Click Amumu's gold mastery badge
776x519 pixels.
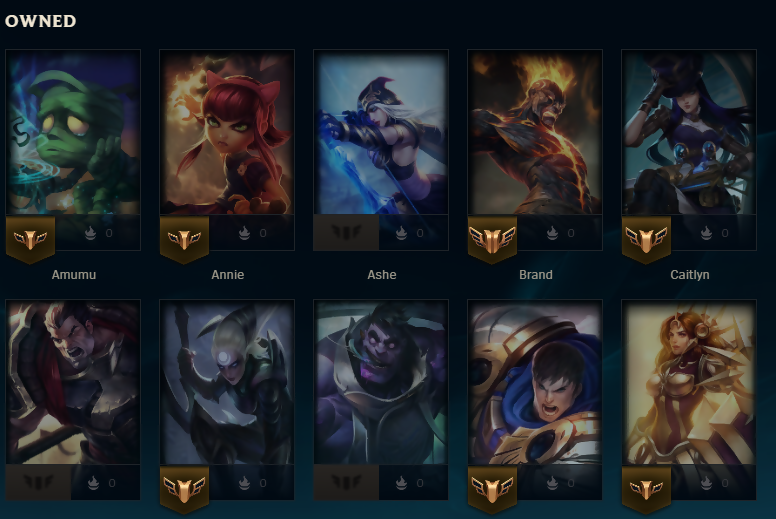point(30,239)
